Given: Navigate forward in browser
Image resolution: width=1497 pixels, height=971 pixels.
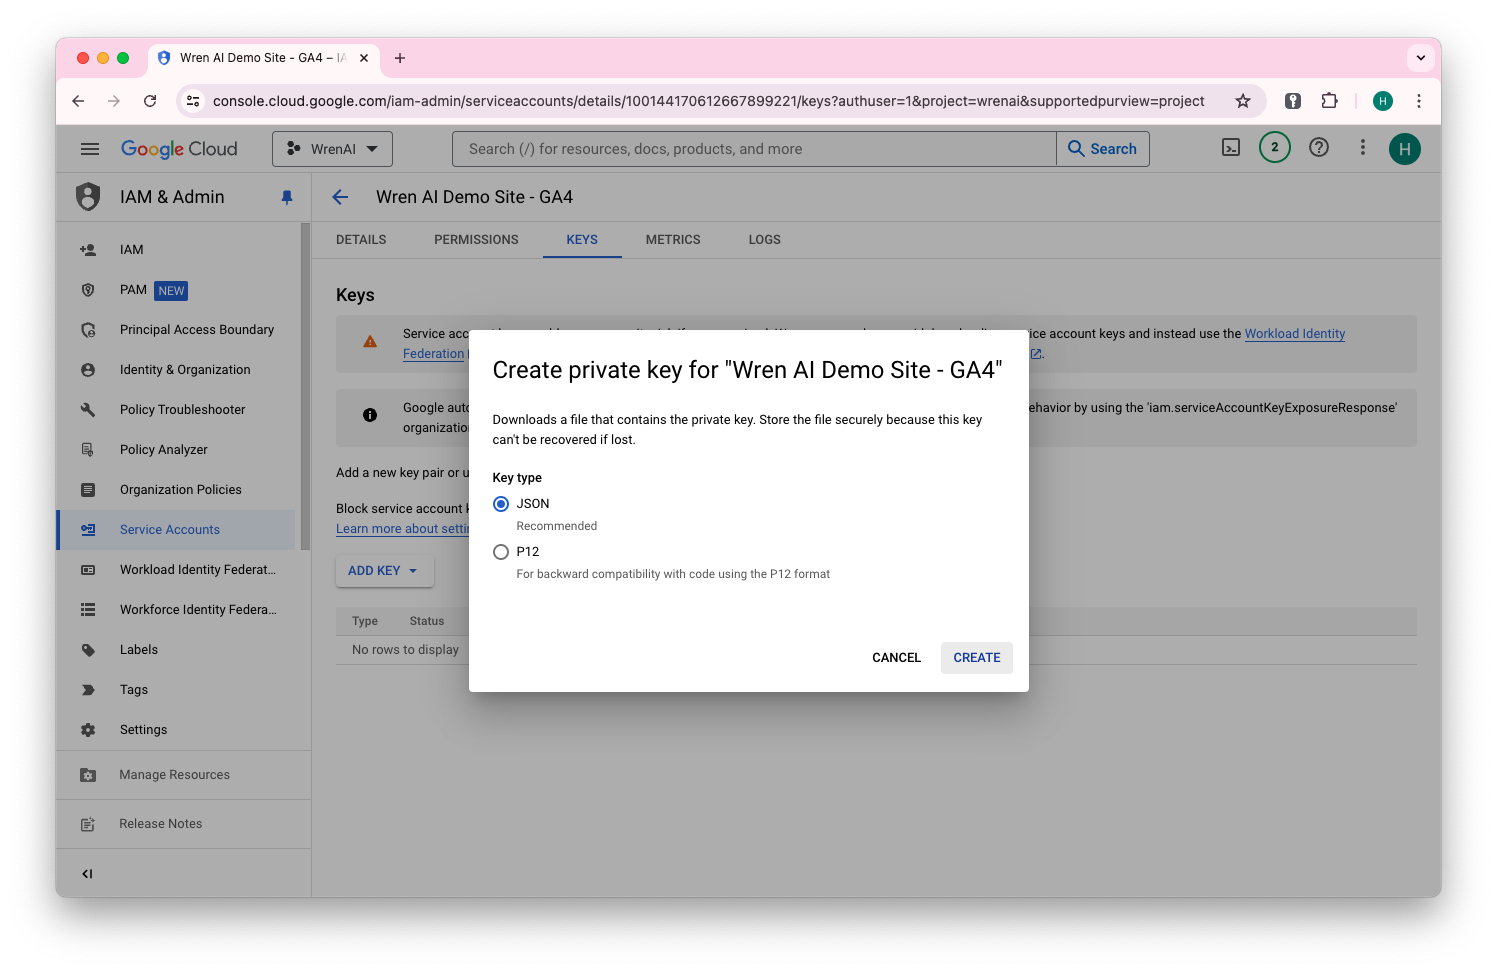Looking at the screenshot, I should pyautogui.click(x=114, y=101).
